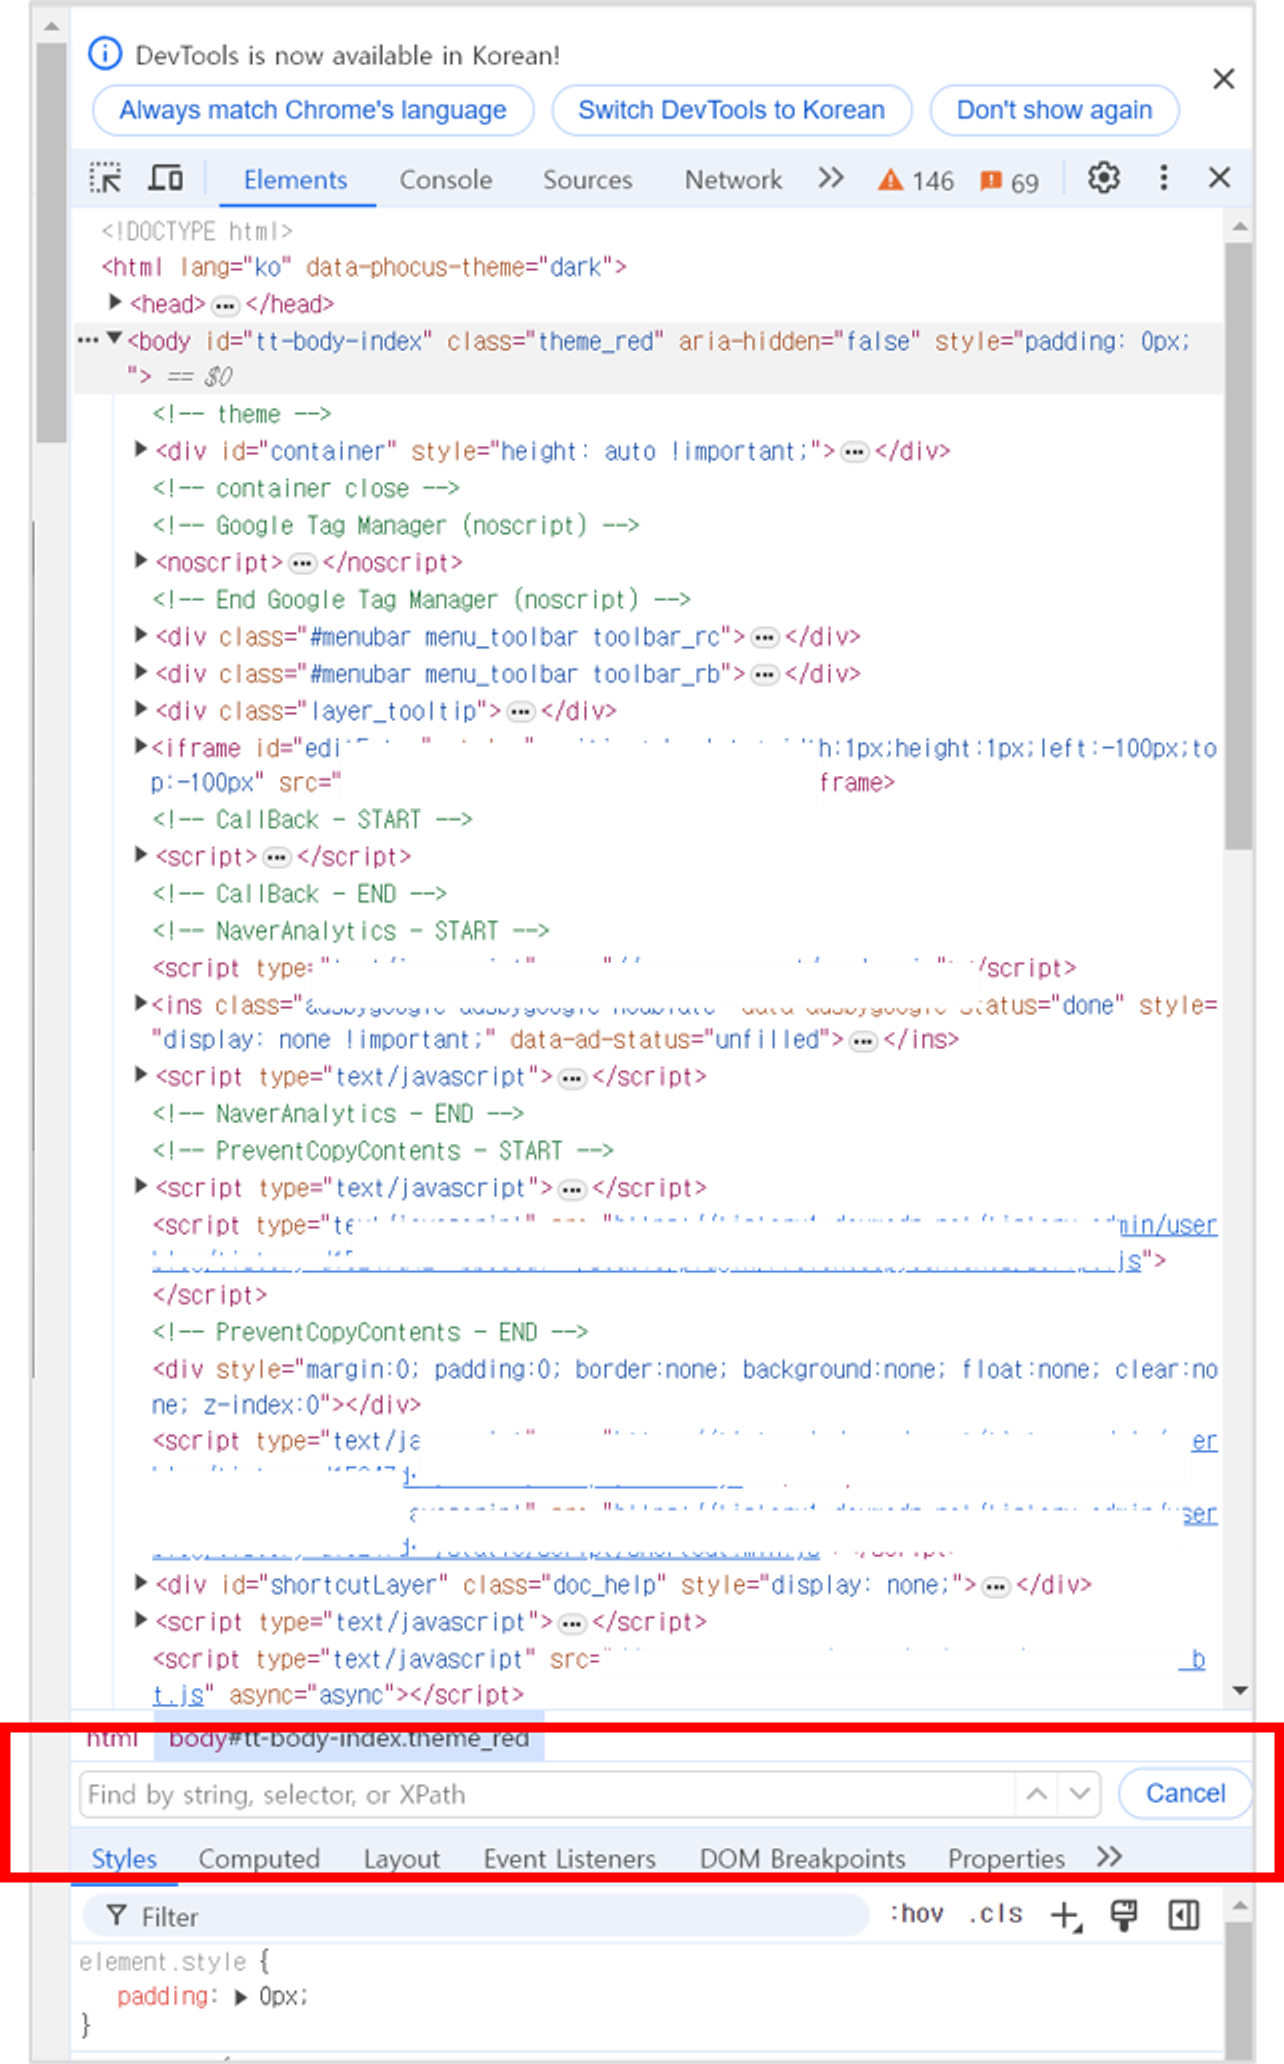Close the DevTools panel
This screenshot has width=1284, height=2064.
[1219, 178]
